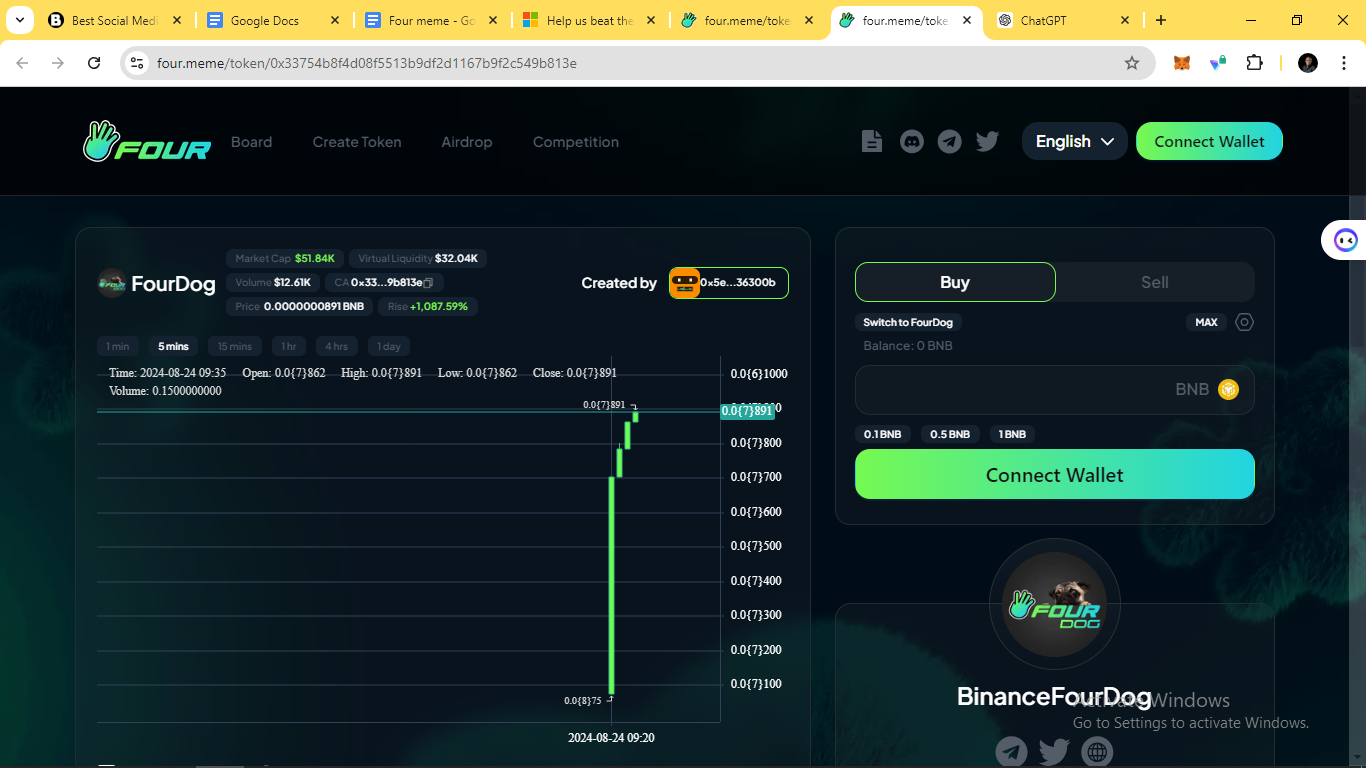
Task: Click the tallest green candlestick on chart
Action: pyautogui.click(x=611, y=586)
